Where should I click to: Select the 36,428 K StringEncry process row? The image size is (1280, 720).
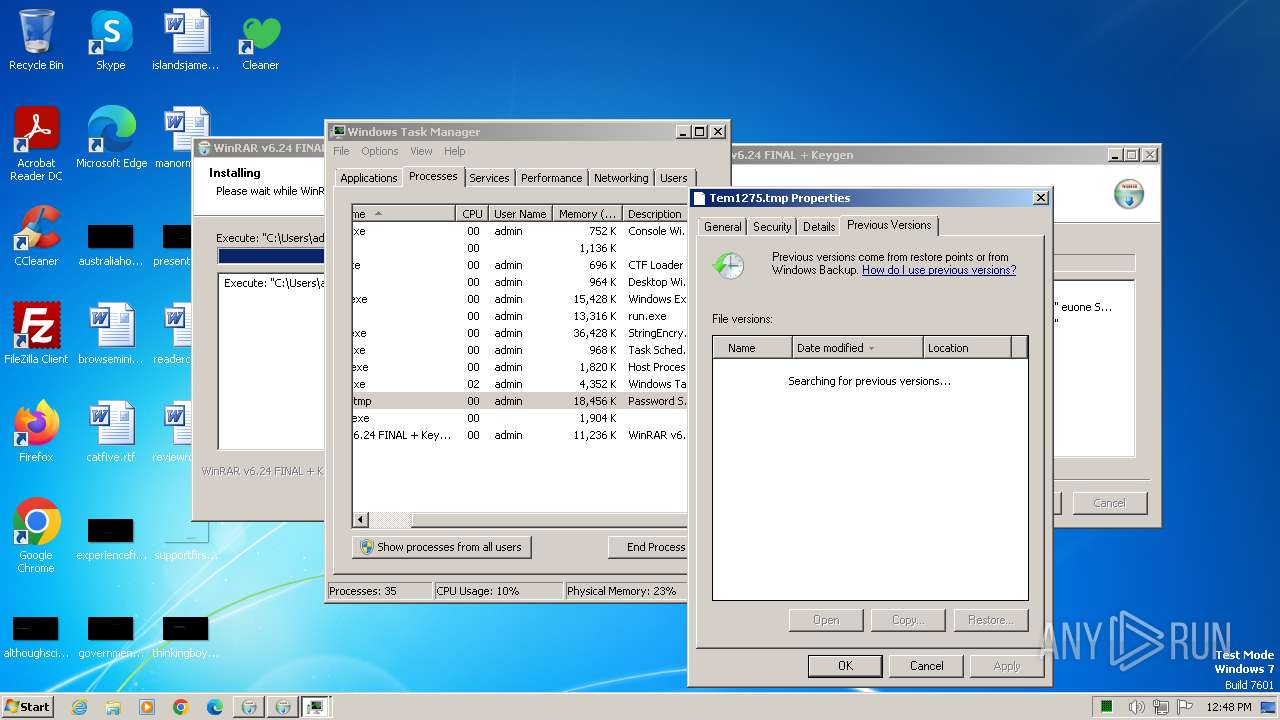(x=519, y=333)
